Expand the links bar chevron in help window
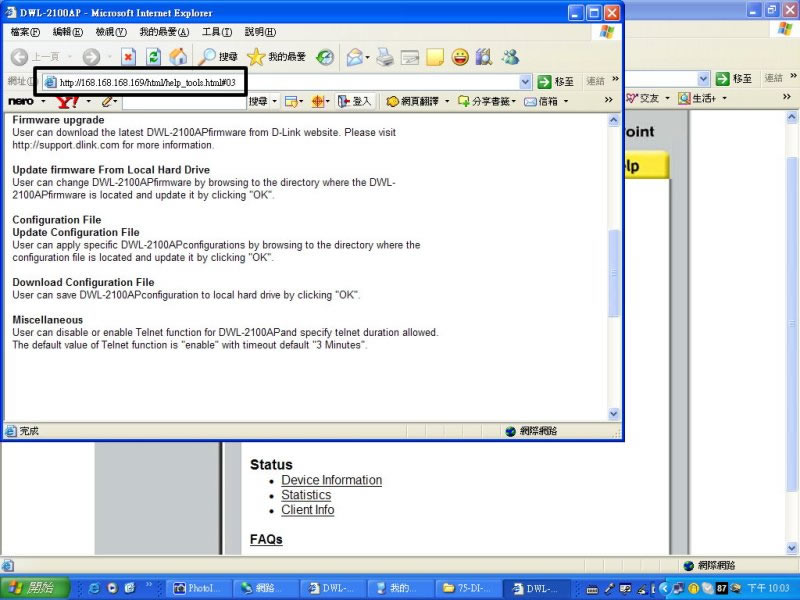Viewport: 800px width, 600px height. coord(615,79)
